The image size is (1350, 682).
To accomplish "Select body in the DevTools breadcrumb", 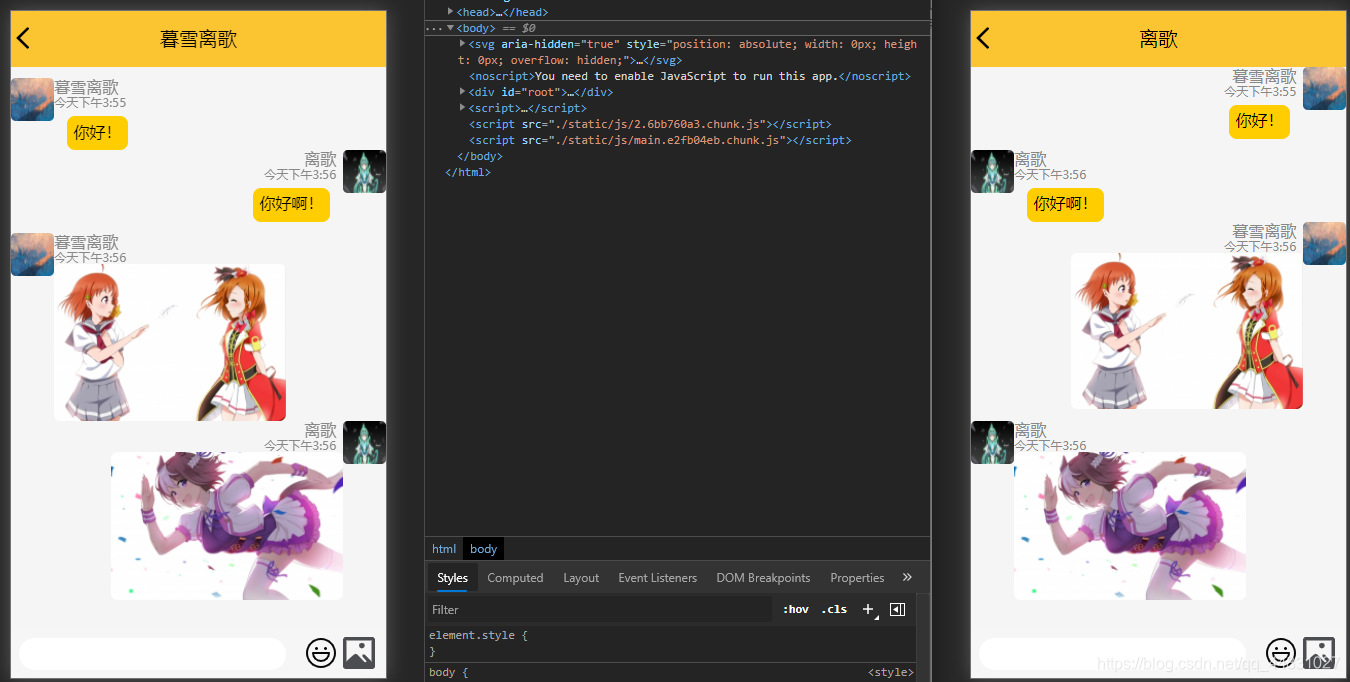I will point(484,549).
